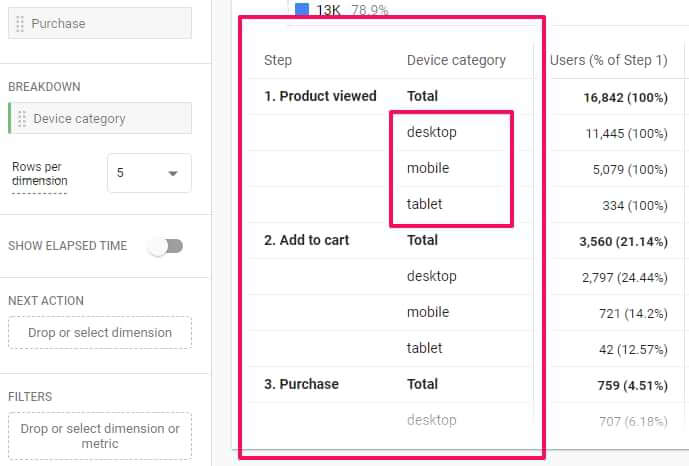689x466 pixels.
Task: Click the Users (% of Step 1) header
Action: tap(608, 60)
